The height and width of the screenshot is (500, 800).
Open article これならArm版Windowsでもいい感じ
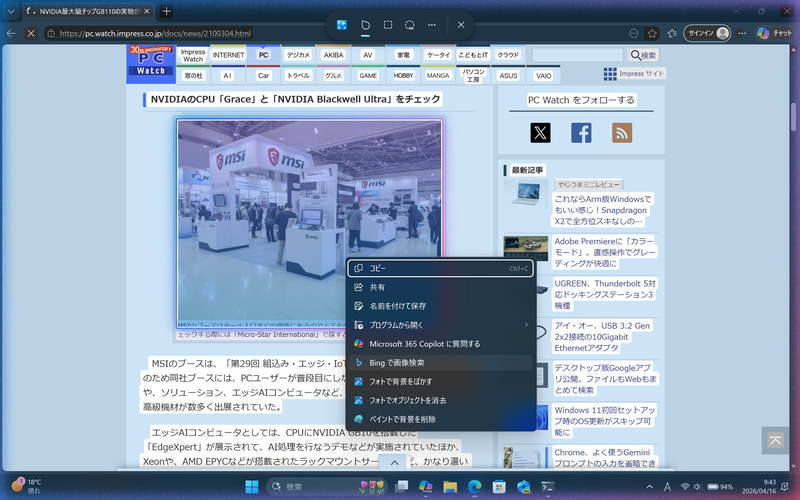pos(603,210)
